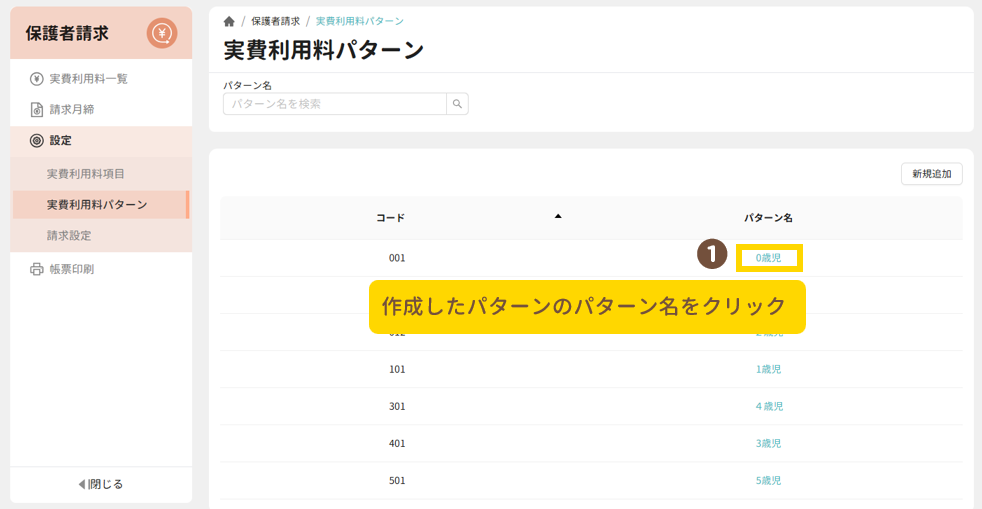This screenshot has width=982, height=509.
Task: Open the 5歳児 pattern link
Action: pos(768,480)
